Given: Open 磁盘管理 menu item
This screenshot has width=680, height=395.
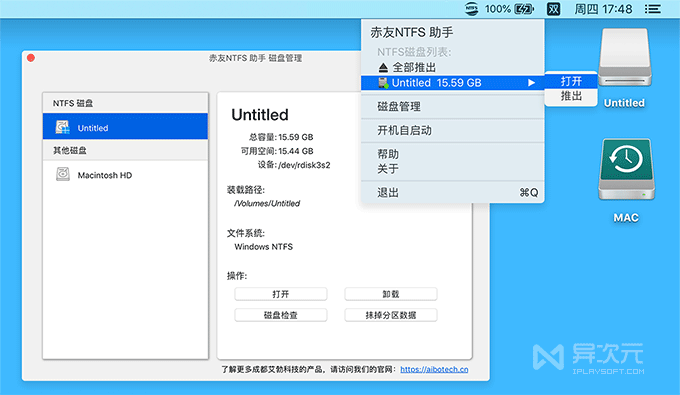Looking at the screenshot, I should coord(452,107).
